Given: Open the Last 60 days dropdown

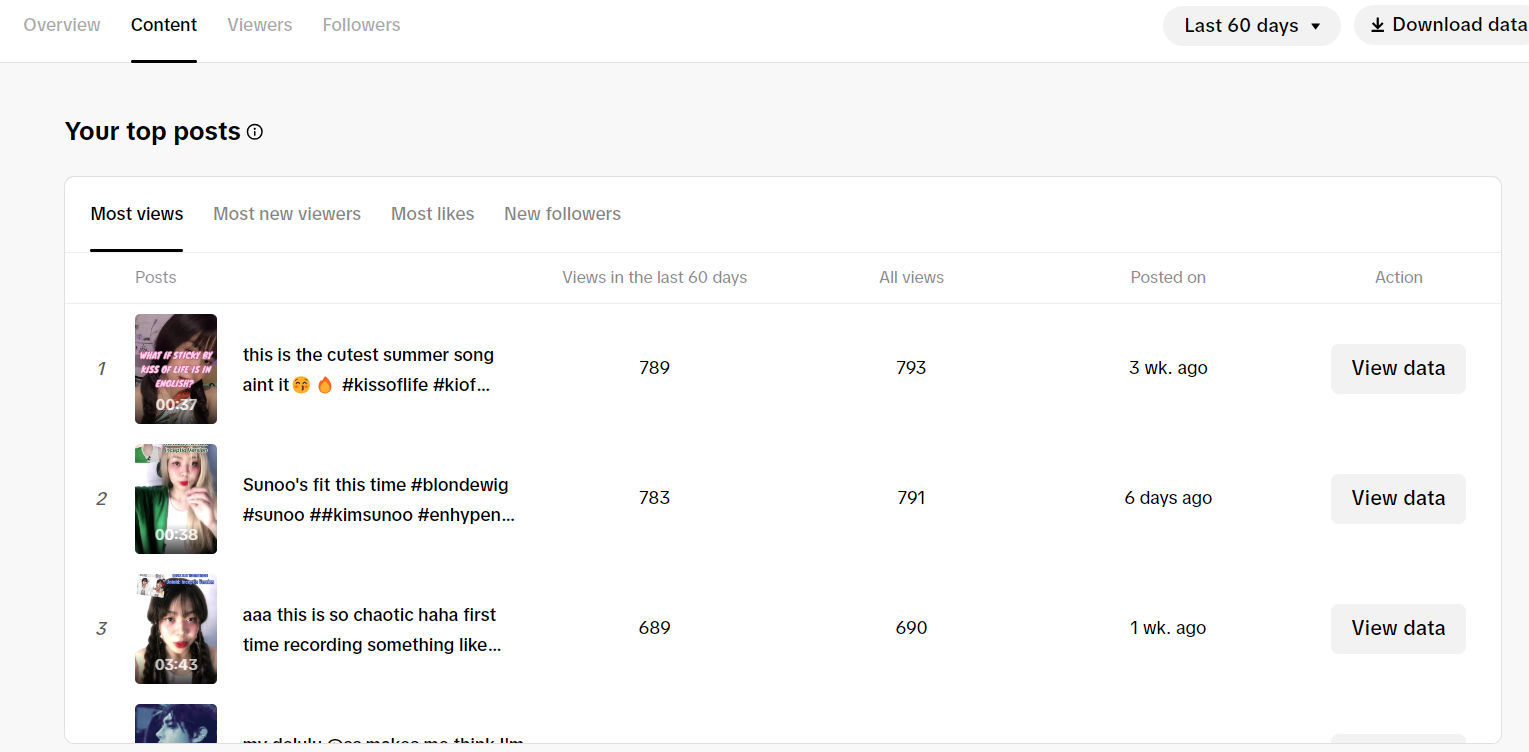Looking at the screenshot, I should [1251, 26].
